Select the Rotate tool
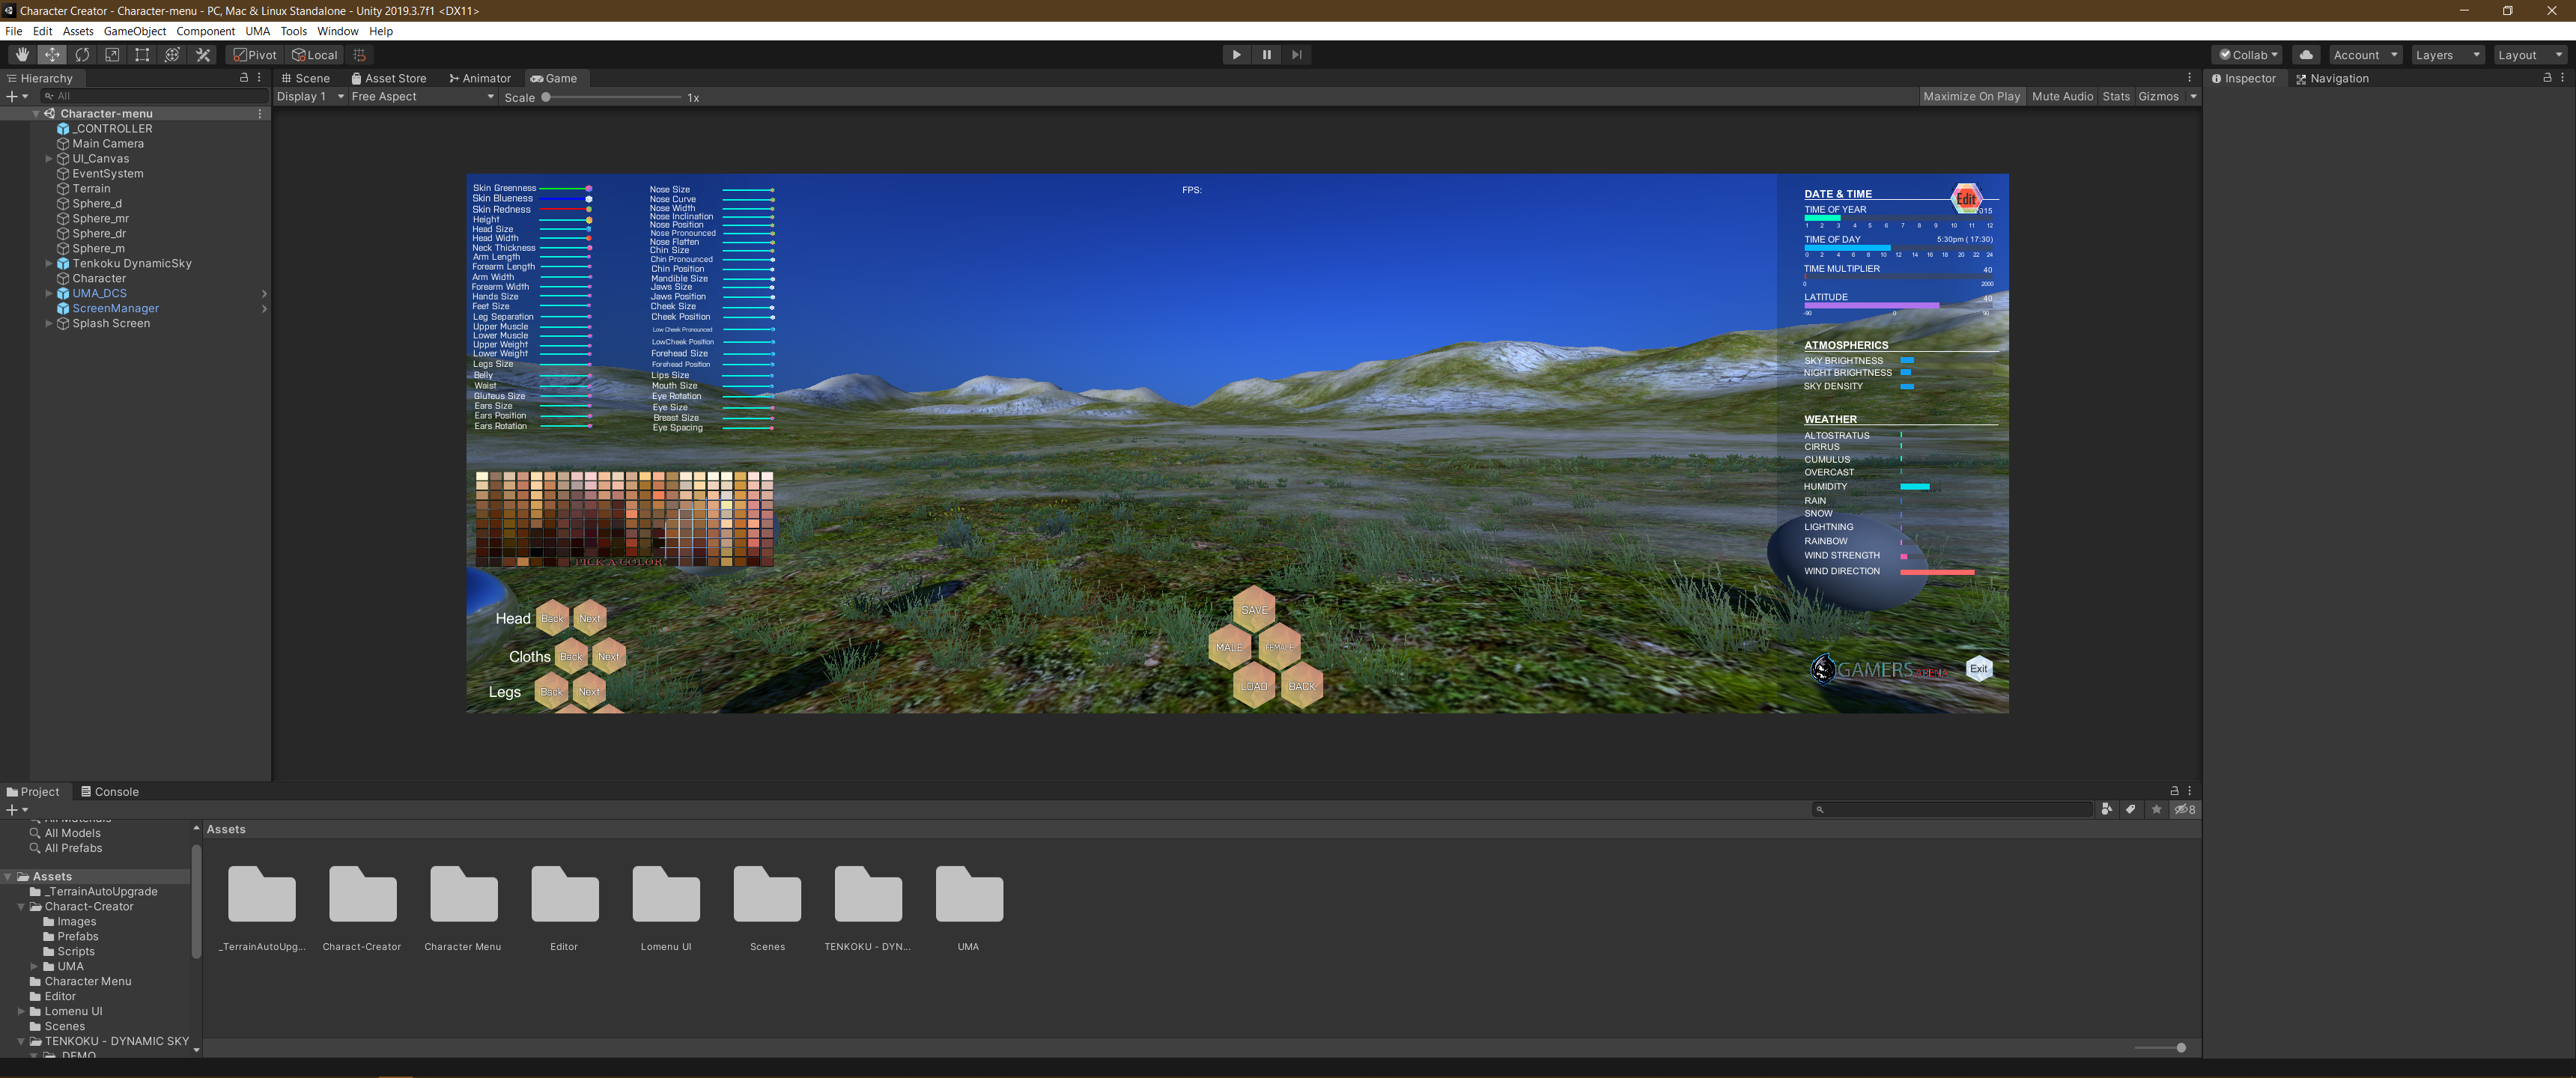 (82, 55)
